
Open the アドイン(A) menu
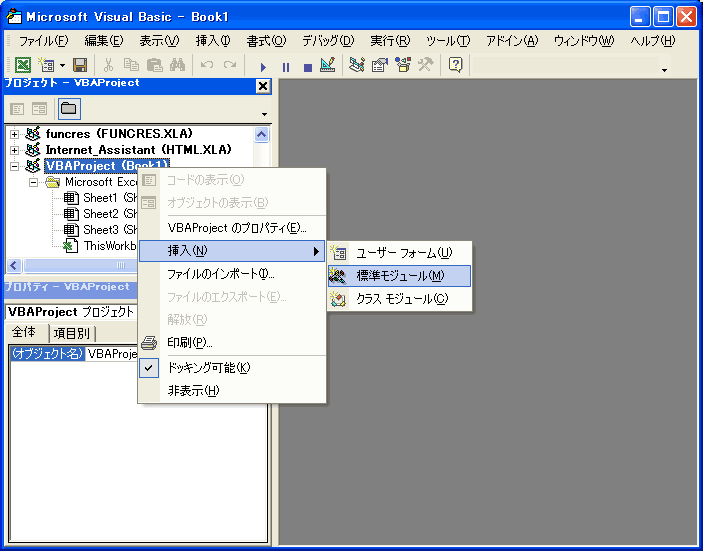(512, 41)
